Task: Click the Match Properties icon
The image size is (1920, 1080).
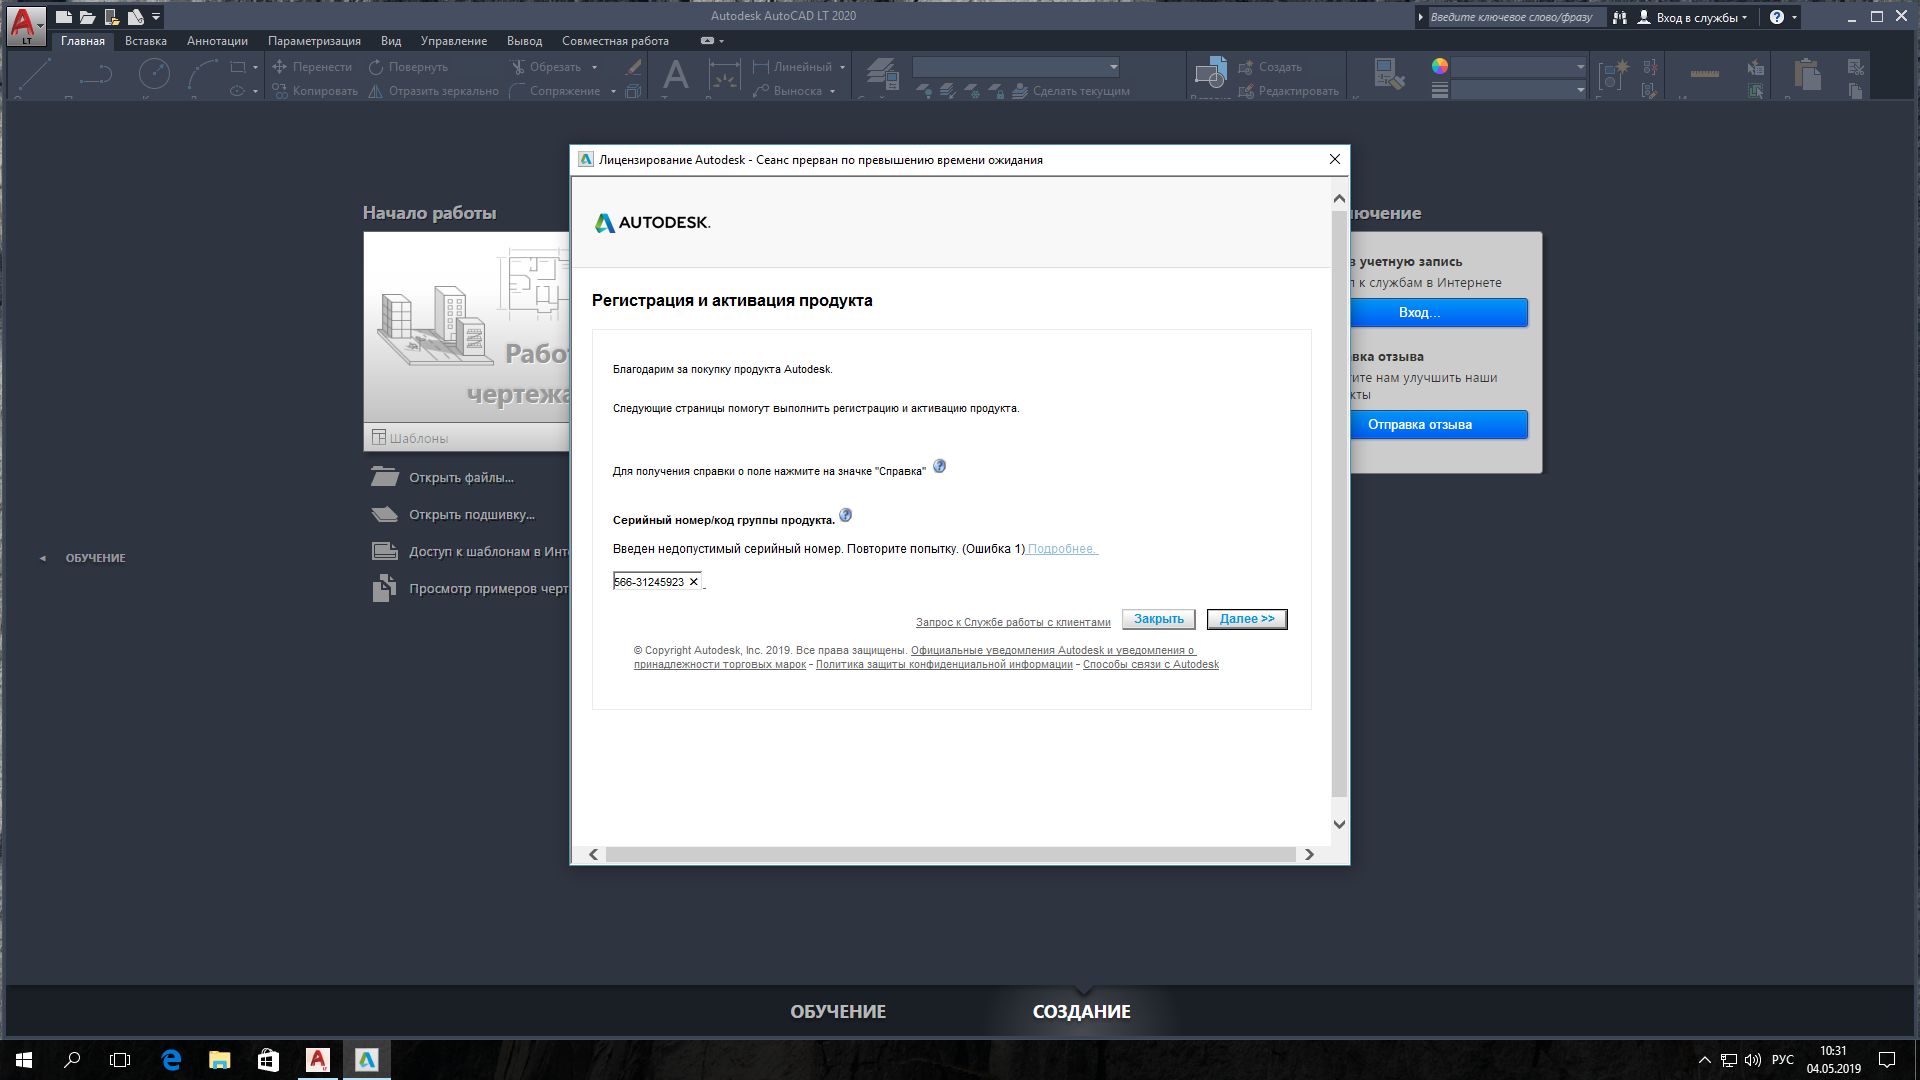Action: 1388,75
